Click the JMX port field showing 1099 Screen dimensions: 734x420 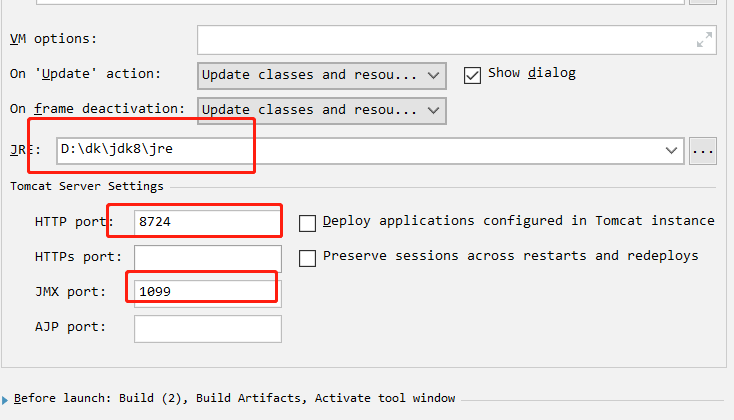(x=207, y=292)
